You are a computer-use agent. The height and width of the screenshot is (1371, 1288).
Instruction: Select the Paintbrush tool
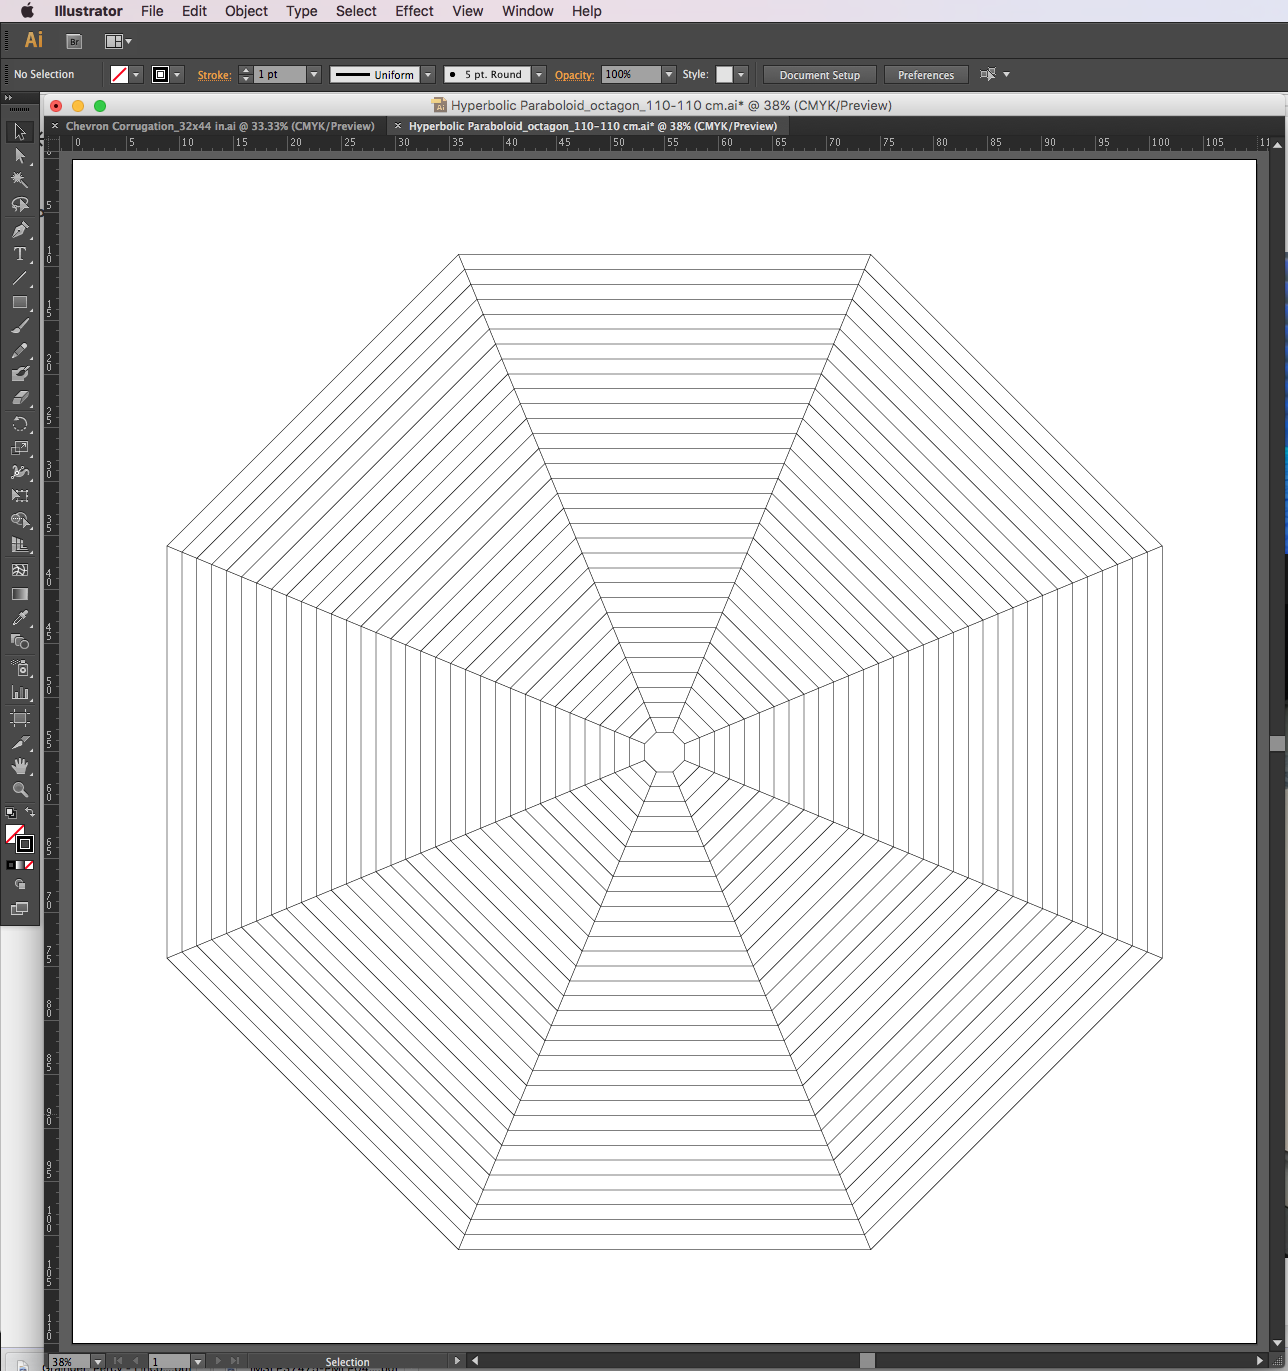19,326
